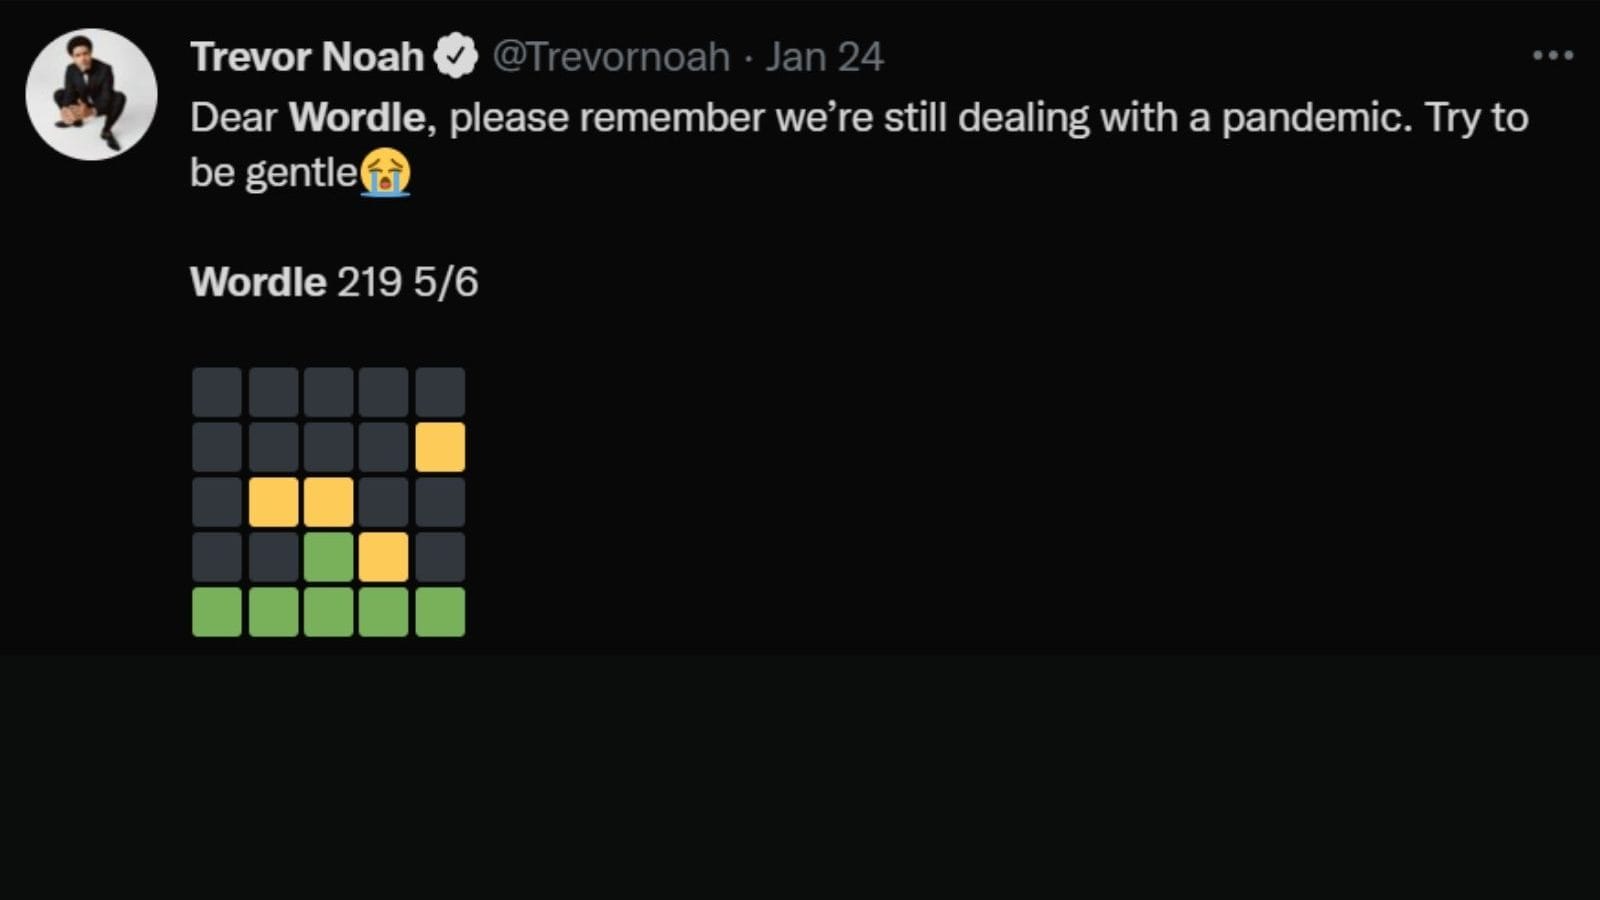Click the right yellow square in third row
The height and width of the screenshot is (900, 1600).
[x=328, y=502]
